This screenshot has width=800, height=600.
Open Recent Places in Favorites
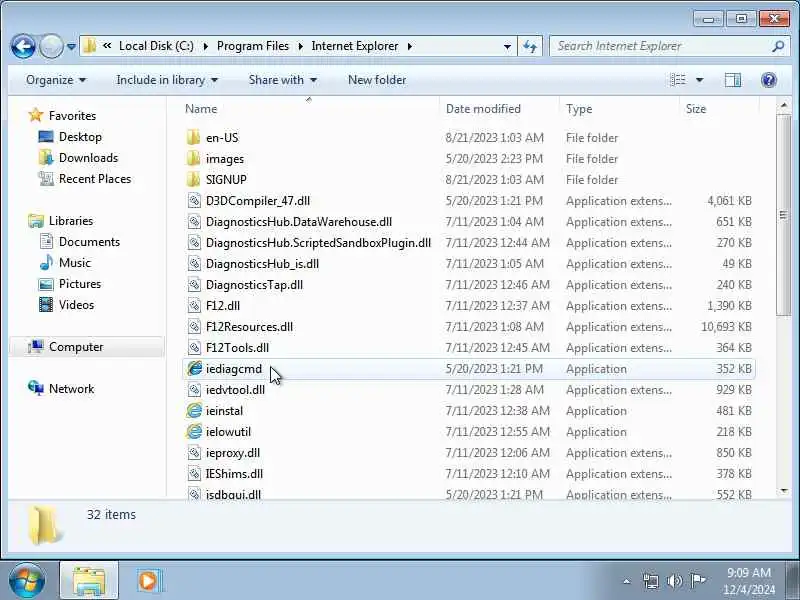(95, 179)
